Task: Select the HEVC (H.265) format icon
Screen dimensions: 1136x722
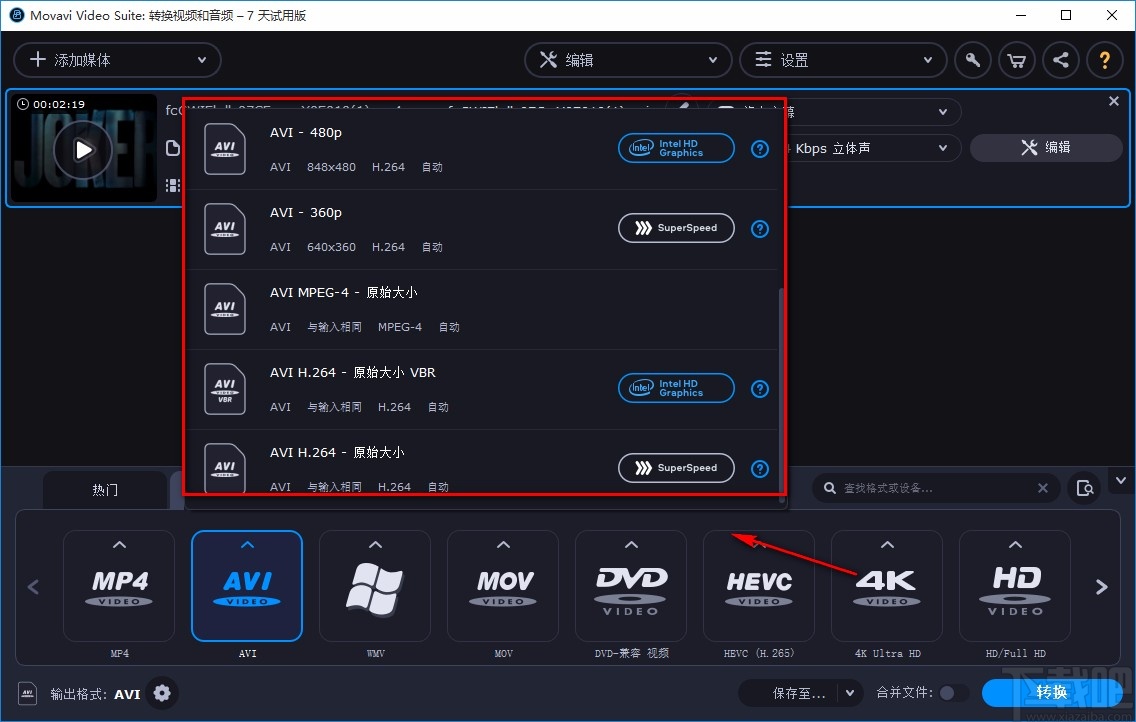Action: [758, 586]
